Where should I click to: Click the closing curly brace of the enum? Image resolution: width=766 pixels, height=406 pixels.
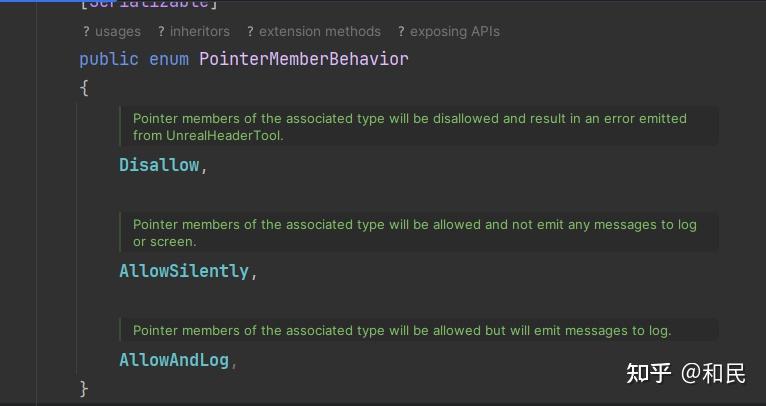tap(85, 388)
